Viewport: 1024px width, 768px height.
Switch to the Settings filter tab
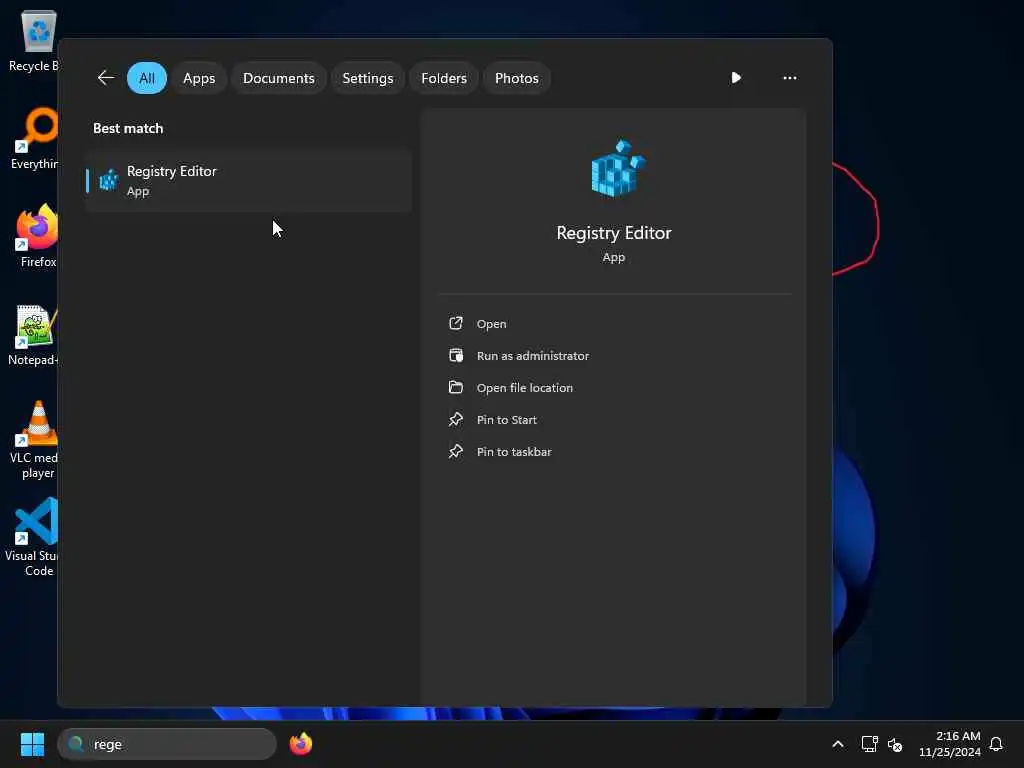368,78
